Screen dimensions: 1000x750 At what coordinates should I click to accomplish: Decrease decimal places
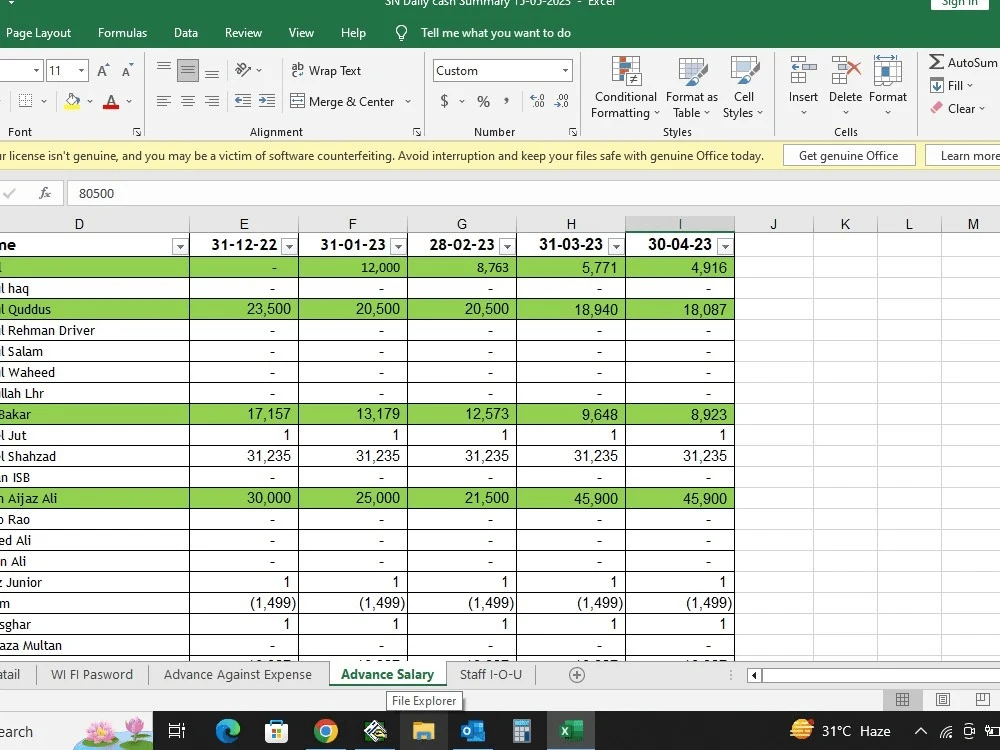[x=562, y=101]
